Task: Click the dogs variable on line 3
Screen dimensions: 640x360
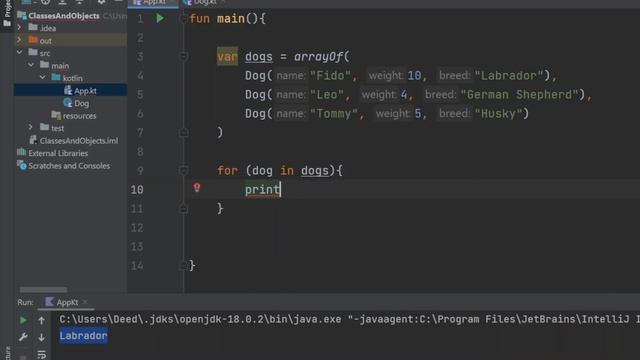Action: [x=258, y=57]
